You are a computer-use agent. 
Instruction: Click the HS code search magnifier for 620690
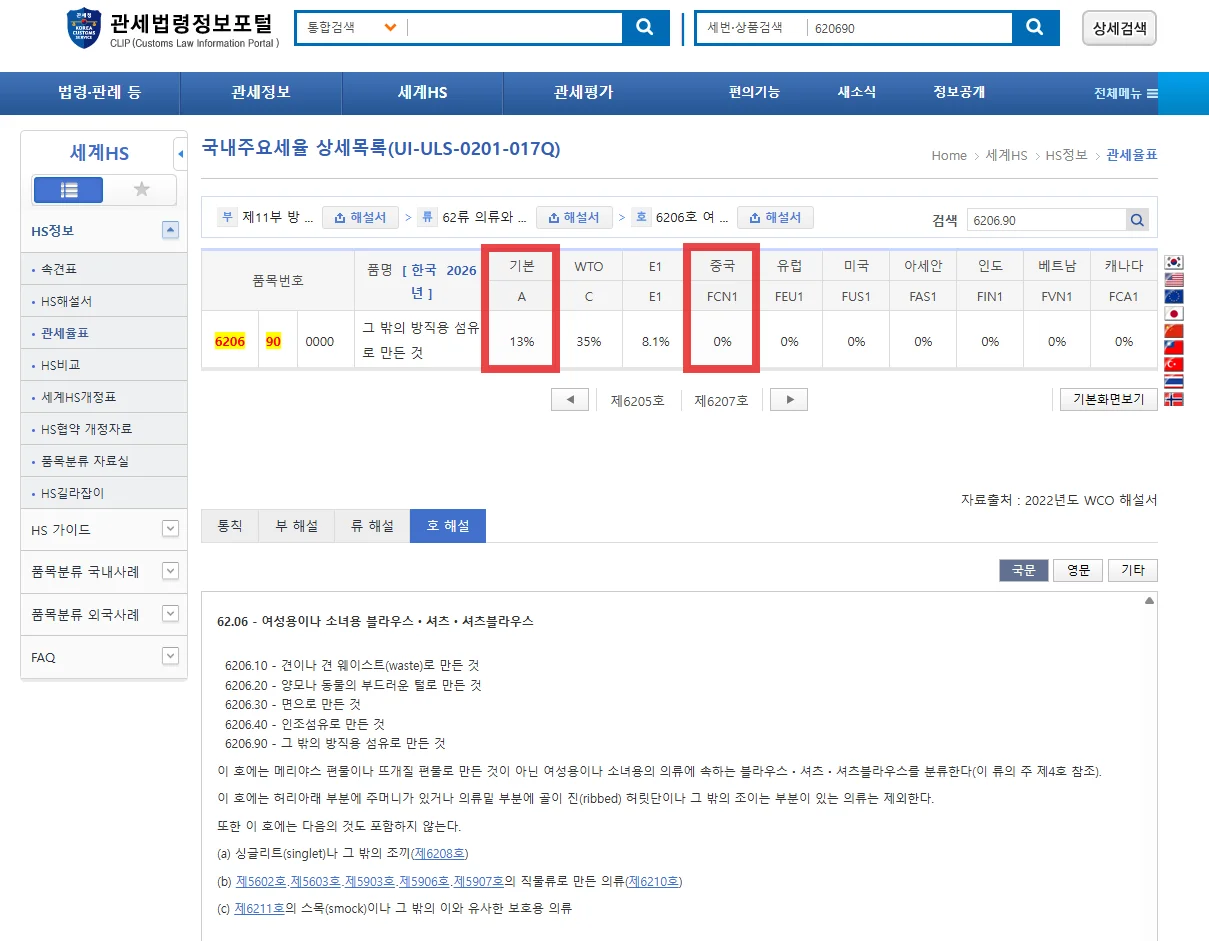click(1035, 28)
